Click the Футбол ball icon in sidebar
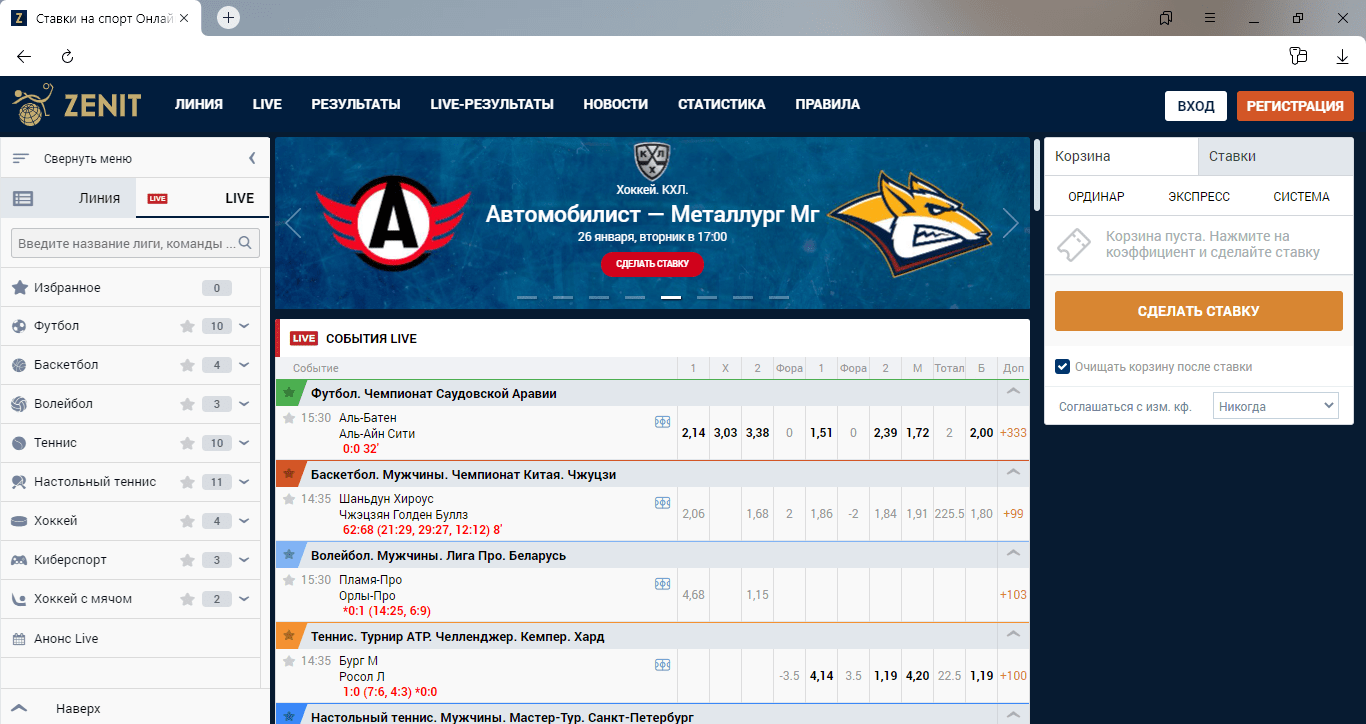The width and height of the screenshot is (1366, 724). (x=19, y=326)
